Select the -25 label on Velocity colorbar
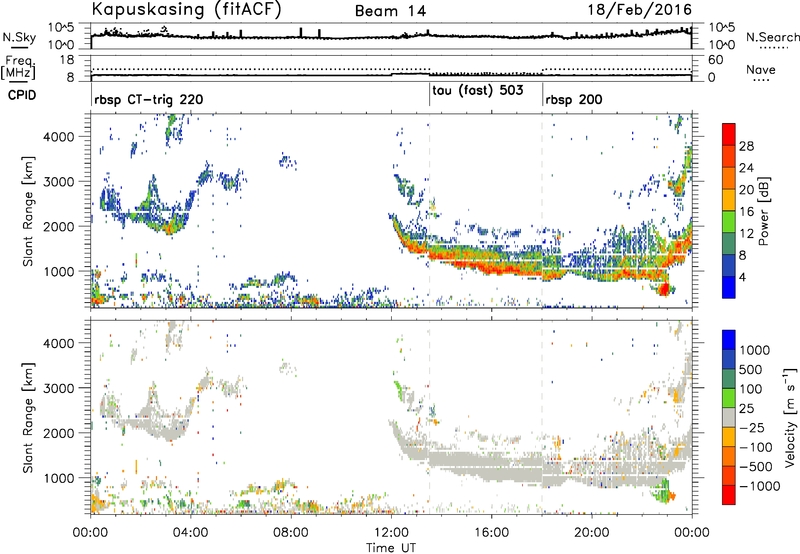Image resolution: width=800 pixels, height=554 pixels. click(x=754, y=428)
